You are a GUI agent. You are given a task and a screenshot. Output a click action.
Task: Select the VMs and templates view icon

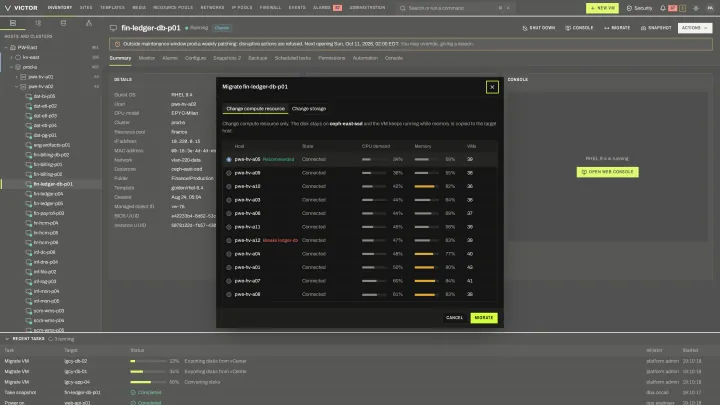[38, 23]
